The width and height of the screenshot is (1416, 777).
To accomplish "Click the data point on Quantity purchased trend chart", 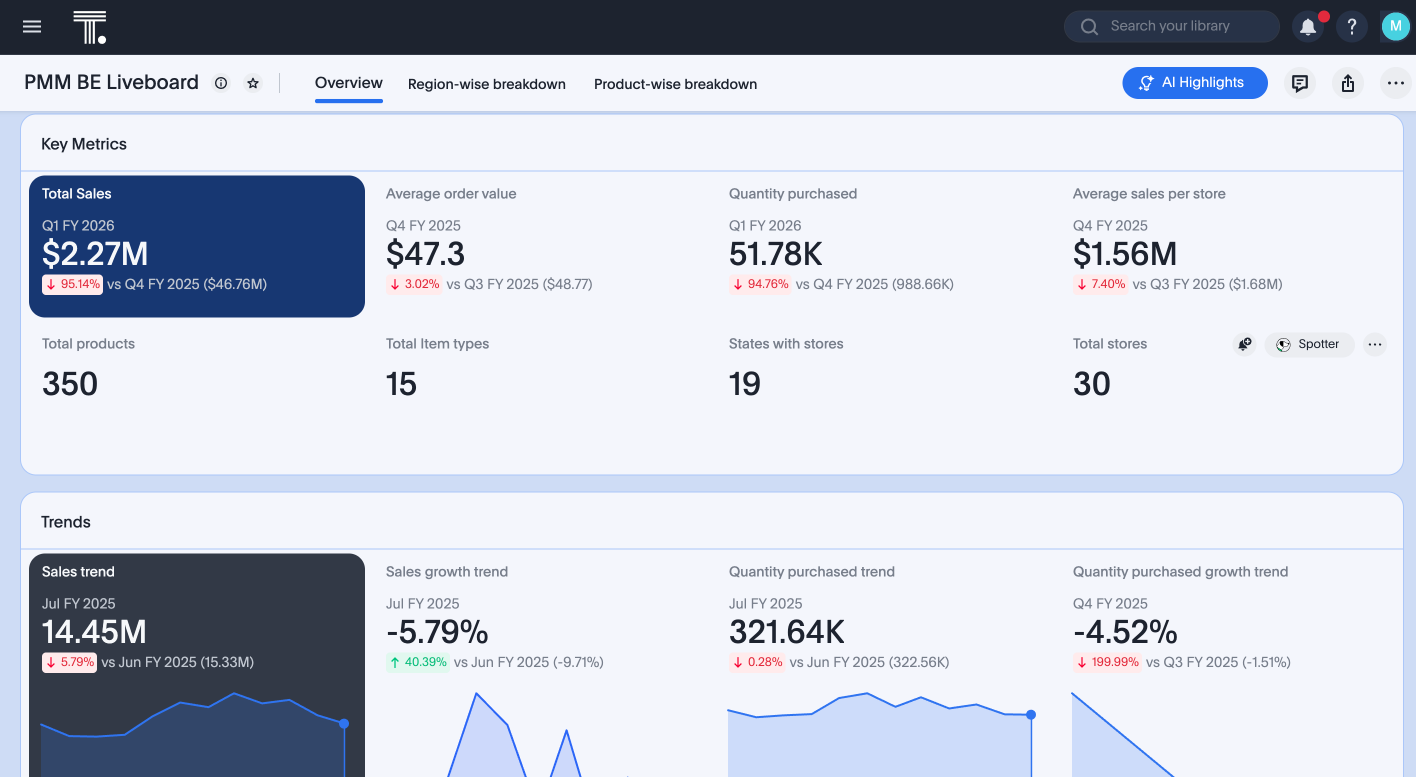I will tap(1030, 715).
